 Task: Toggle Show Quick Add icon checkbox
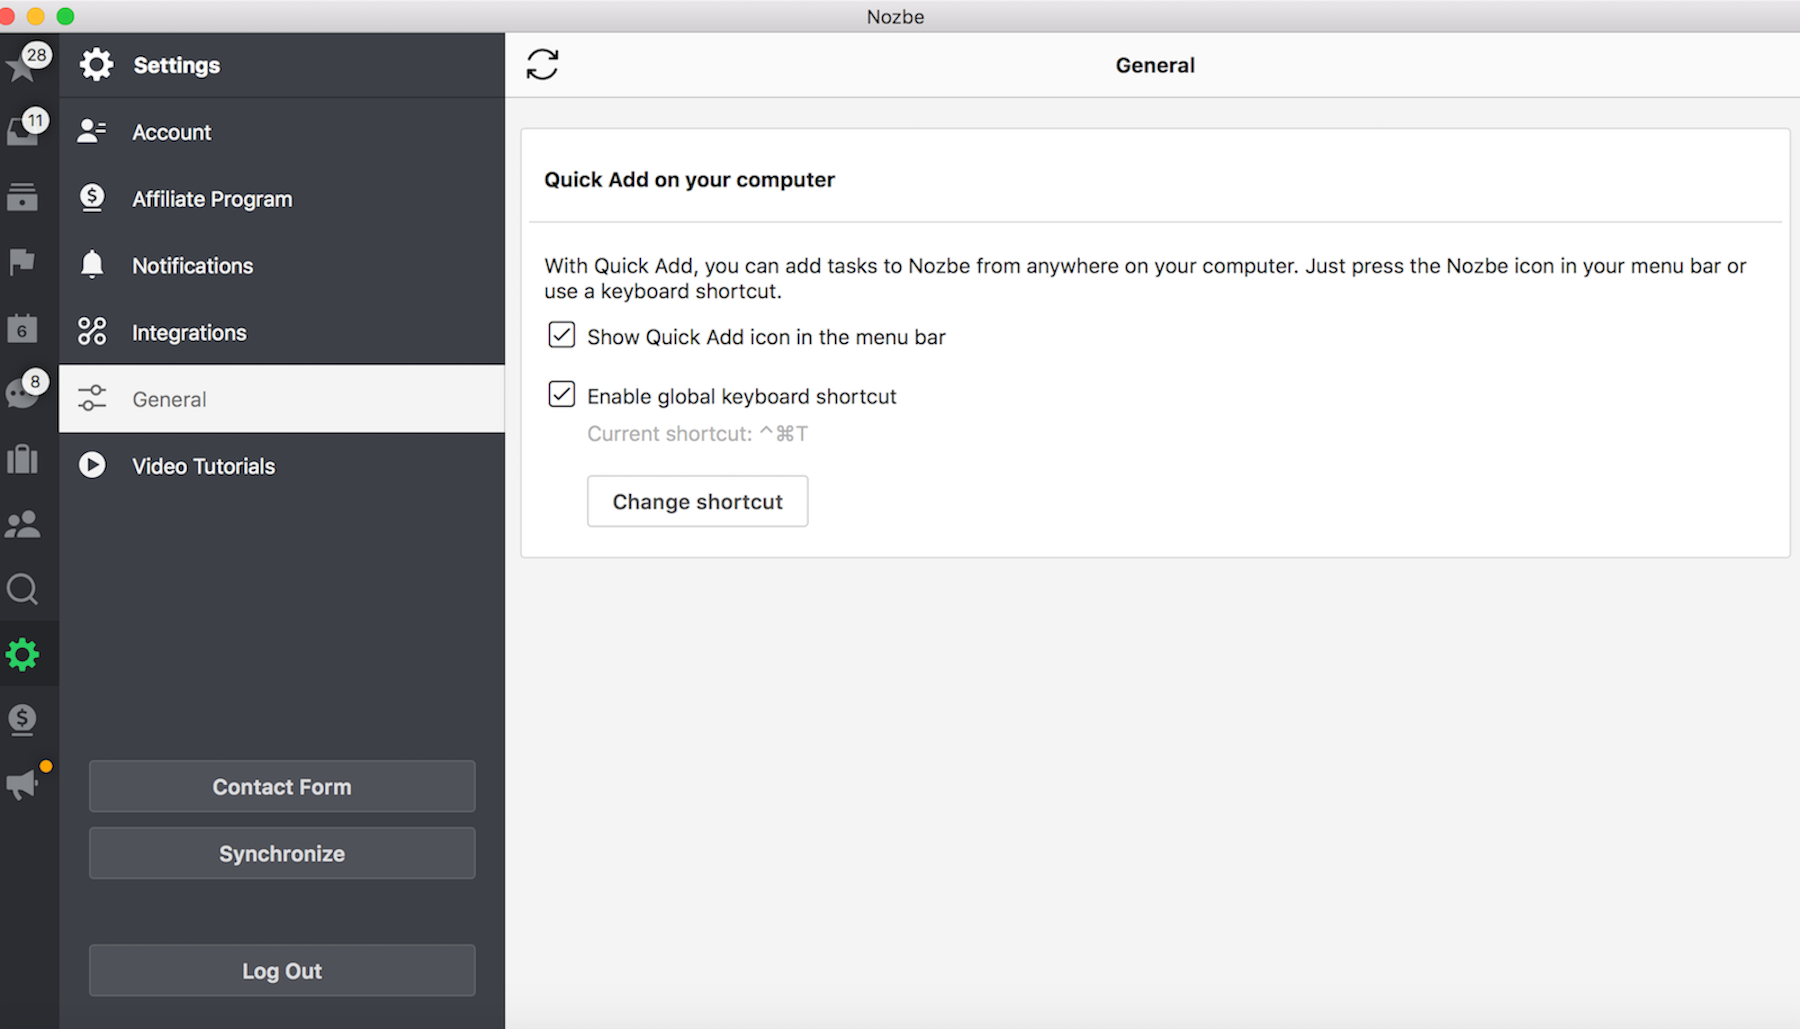tap(562, 334)
